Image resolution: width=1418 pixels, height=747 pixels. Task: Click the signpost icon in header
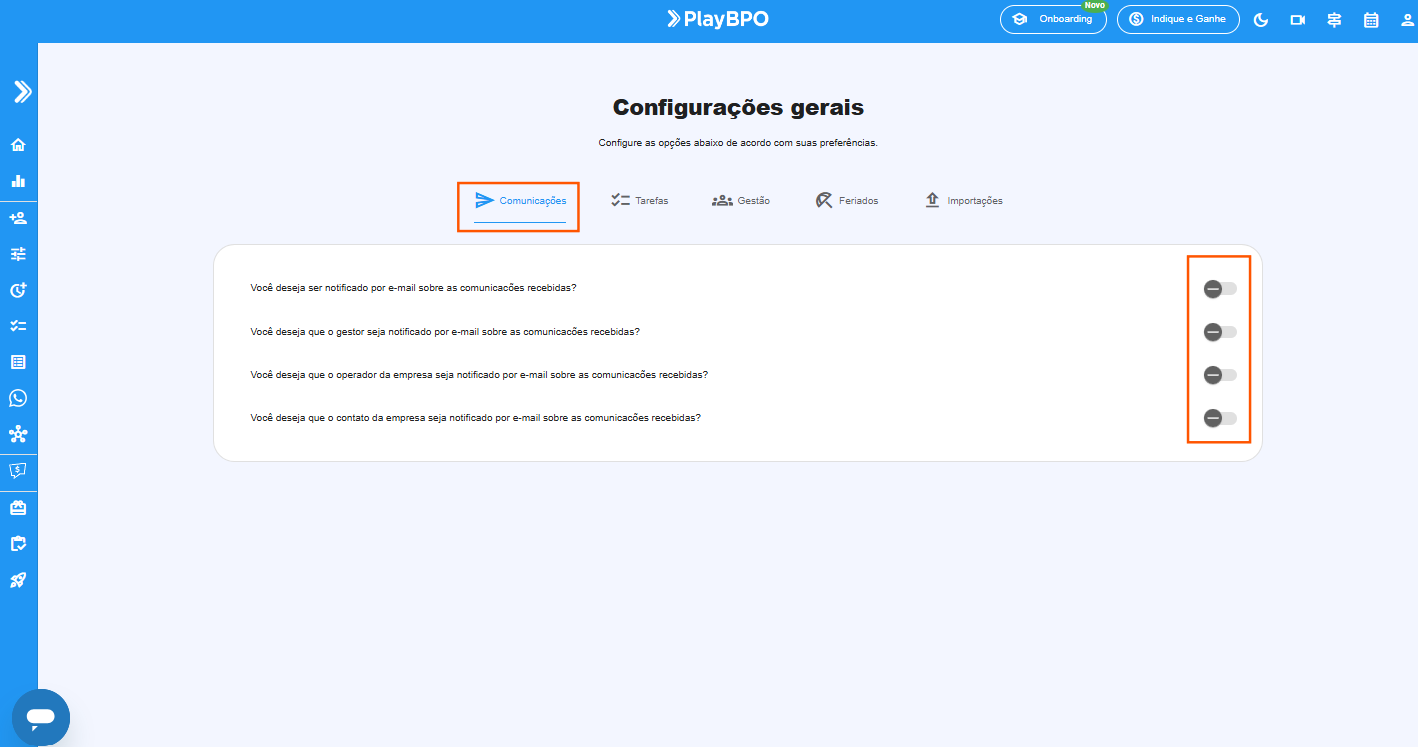point(1334,20)
